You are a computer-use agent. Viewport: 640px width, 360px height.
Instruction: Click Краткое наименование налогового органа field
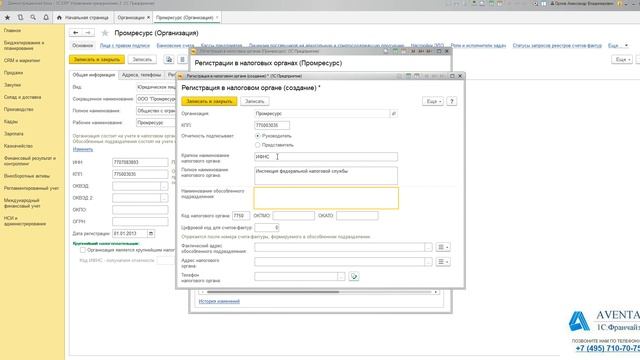pyautogui.click(x=326, y=157)
